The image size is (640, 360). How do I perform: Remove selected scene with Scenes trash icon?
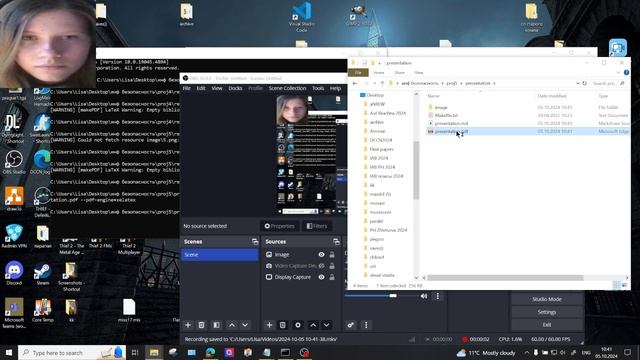click(x=201, y=325)
